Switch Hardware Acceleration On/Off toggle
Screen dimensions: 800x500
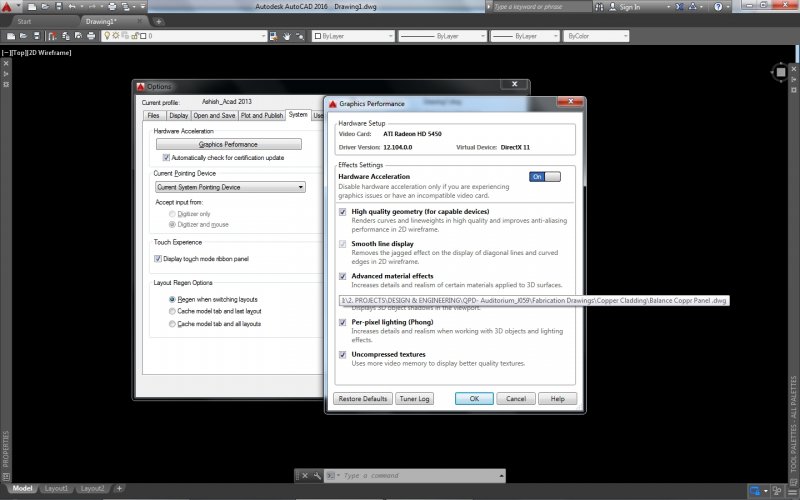point(545,177)
